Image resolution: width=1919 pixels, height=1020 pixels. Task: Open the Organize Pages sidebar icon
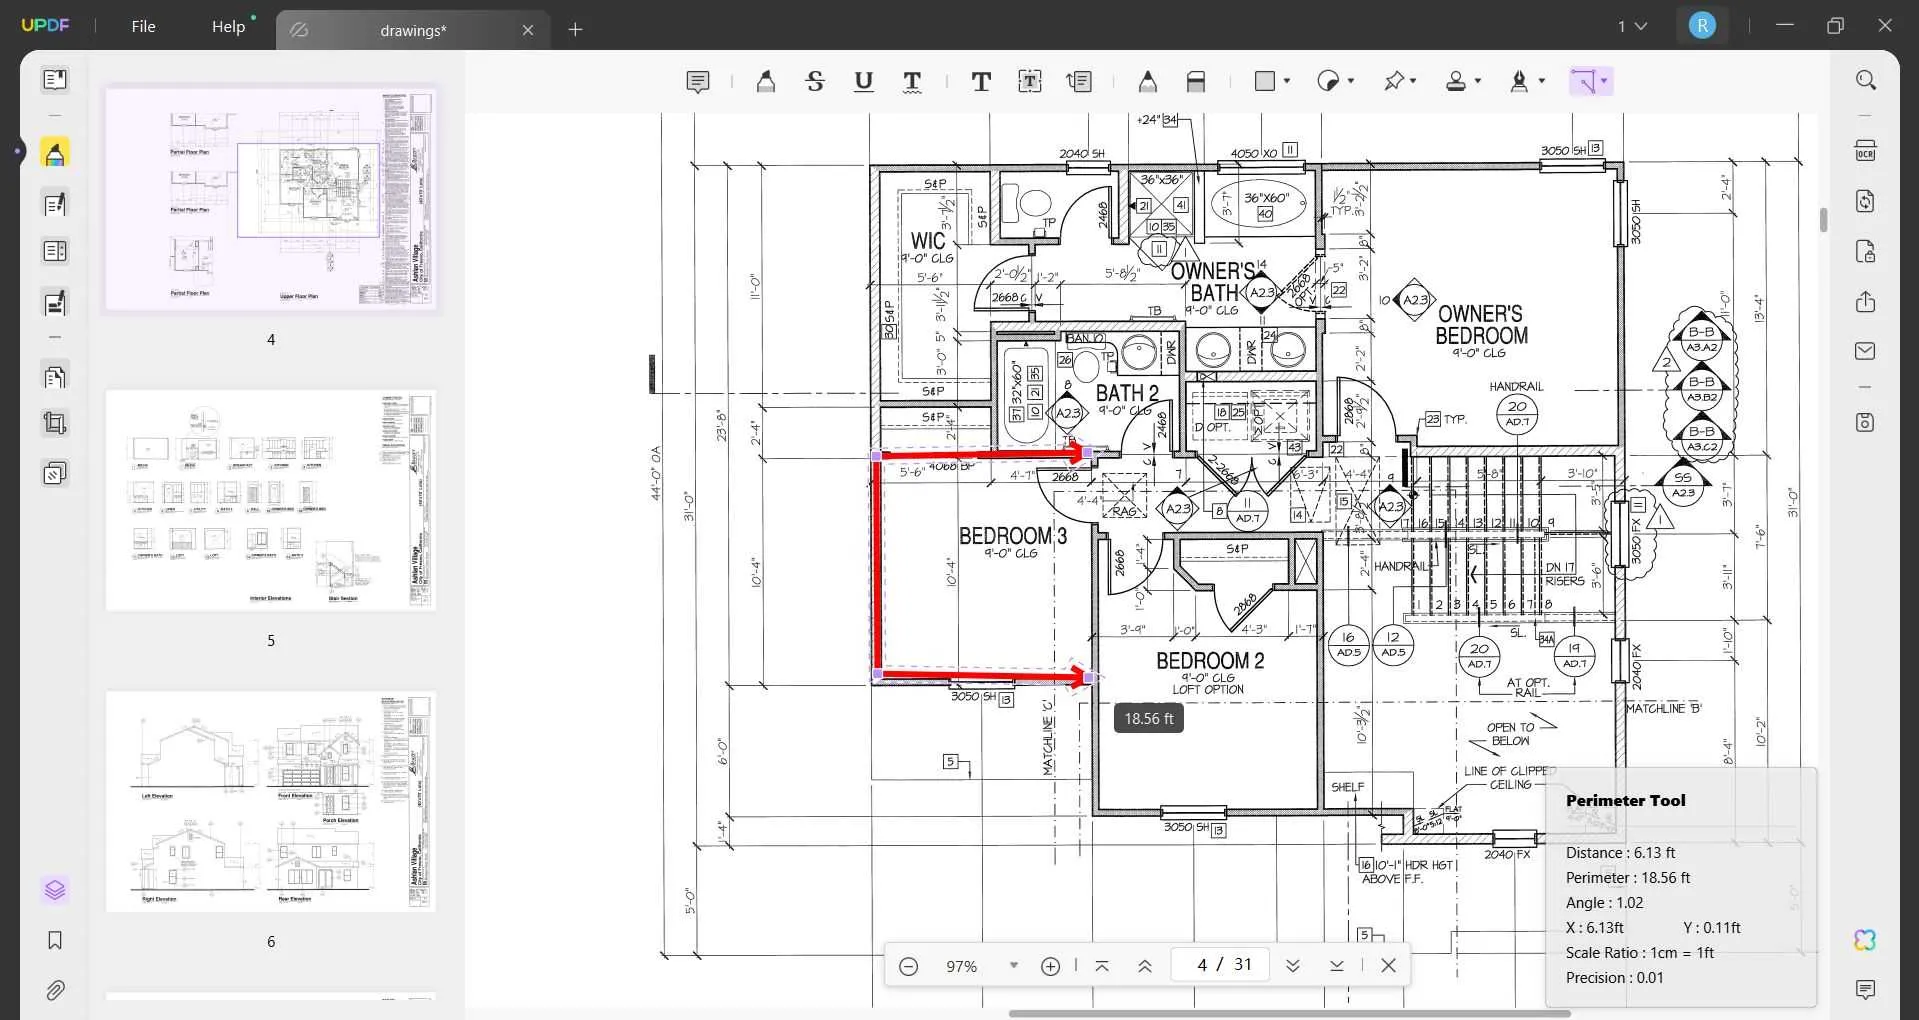pos(55,251)
